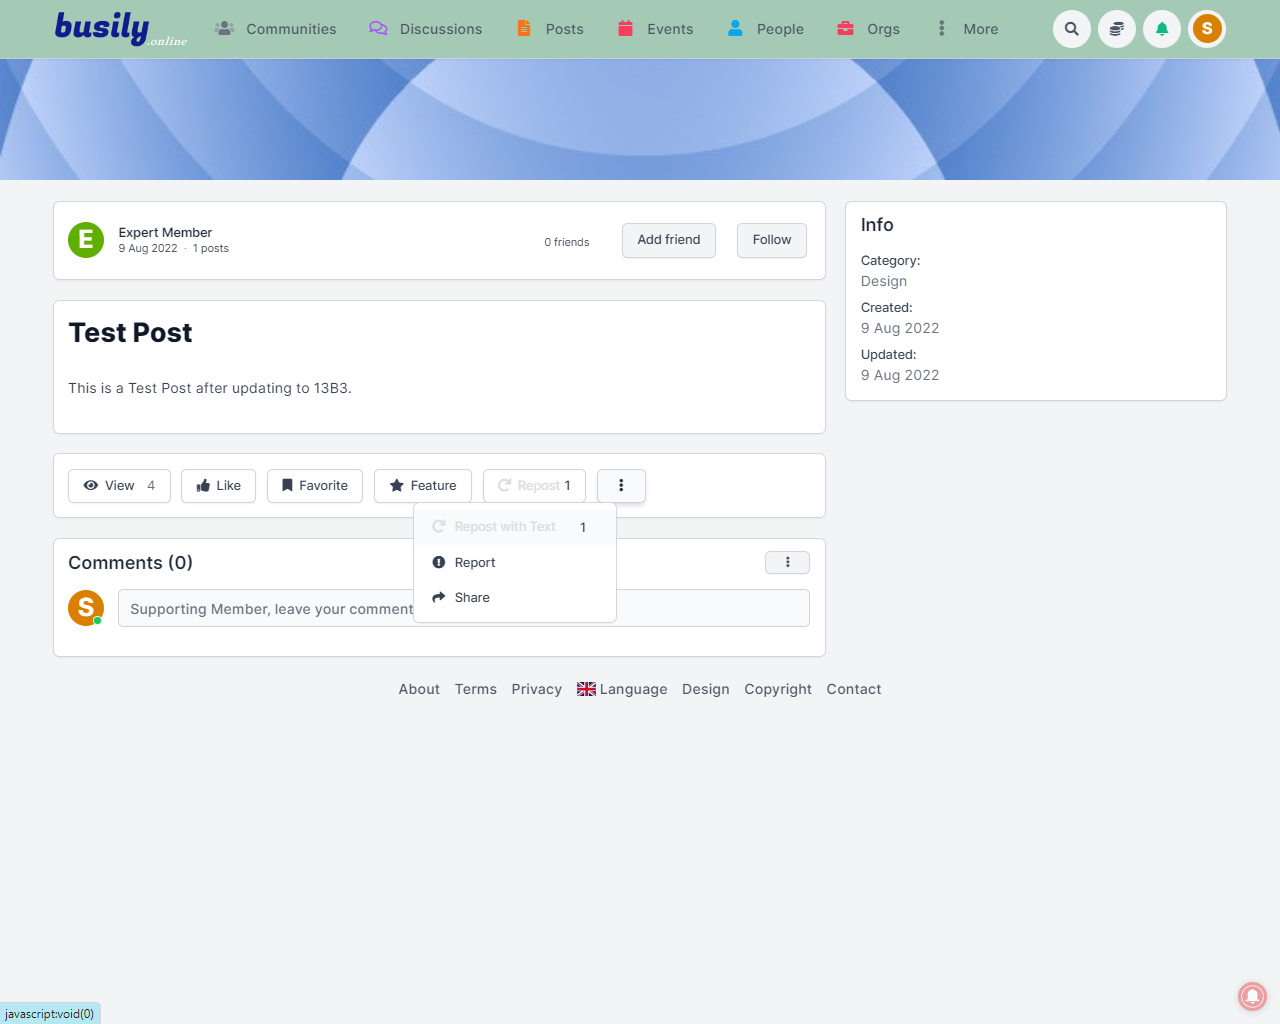Open notifications bell icon
1280x1024 pixels.
point(1161,29)
